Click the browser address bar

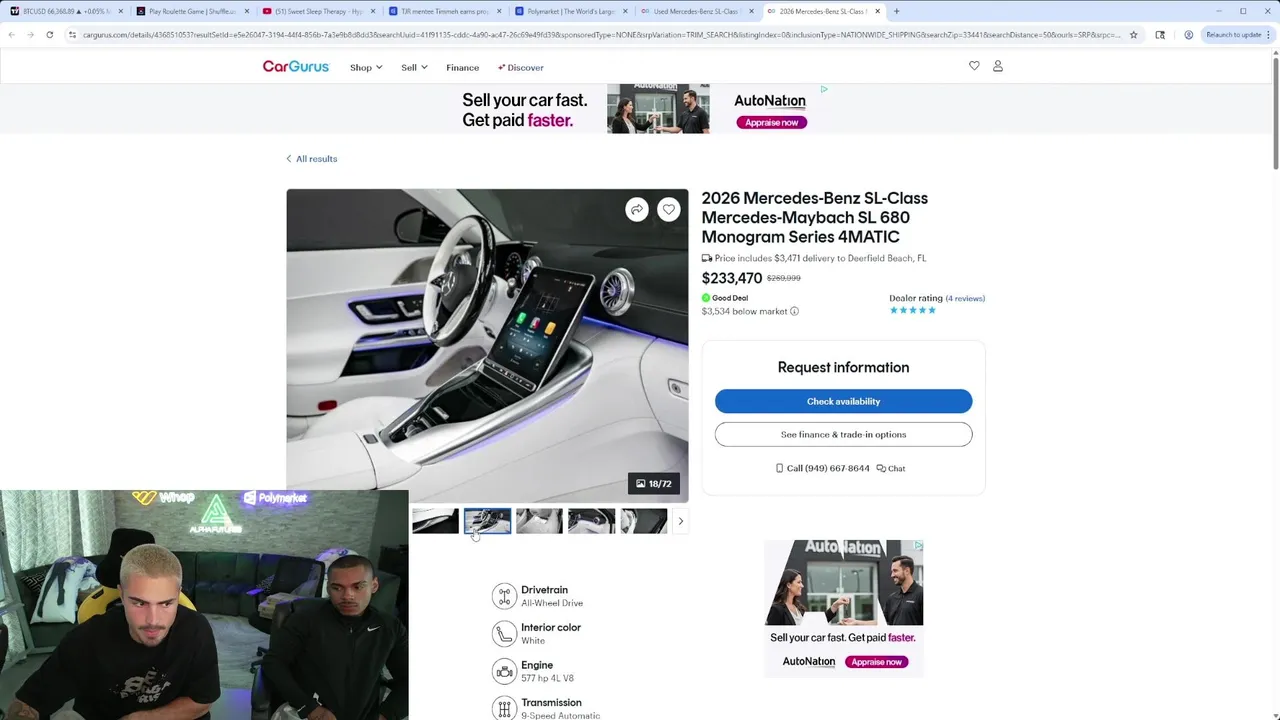pyautogui.click(x=600, y=35)
